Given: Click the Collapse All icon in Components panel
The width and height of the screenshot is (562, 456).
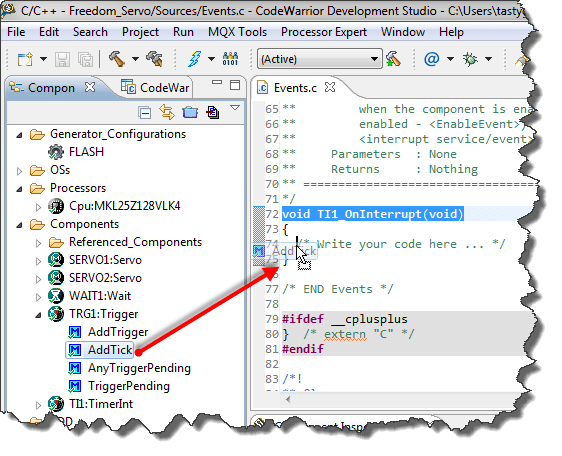Looking at the screenshot, I should [x=145, y=113].
